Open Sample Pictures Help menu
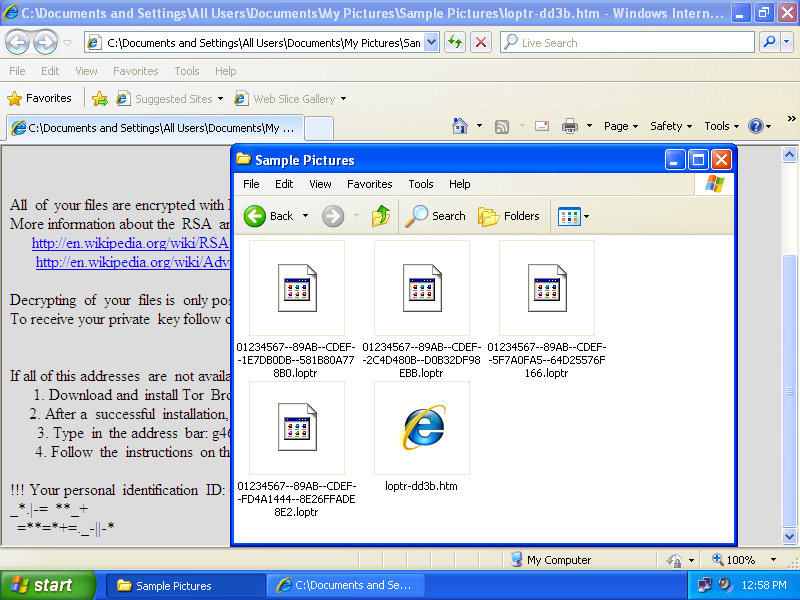800x600 pixels. point(460,184)
